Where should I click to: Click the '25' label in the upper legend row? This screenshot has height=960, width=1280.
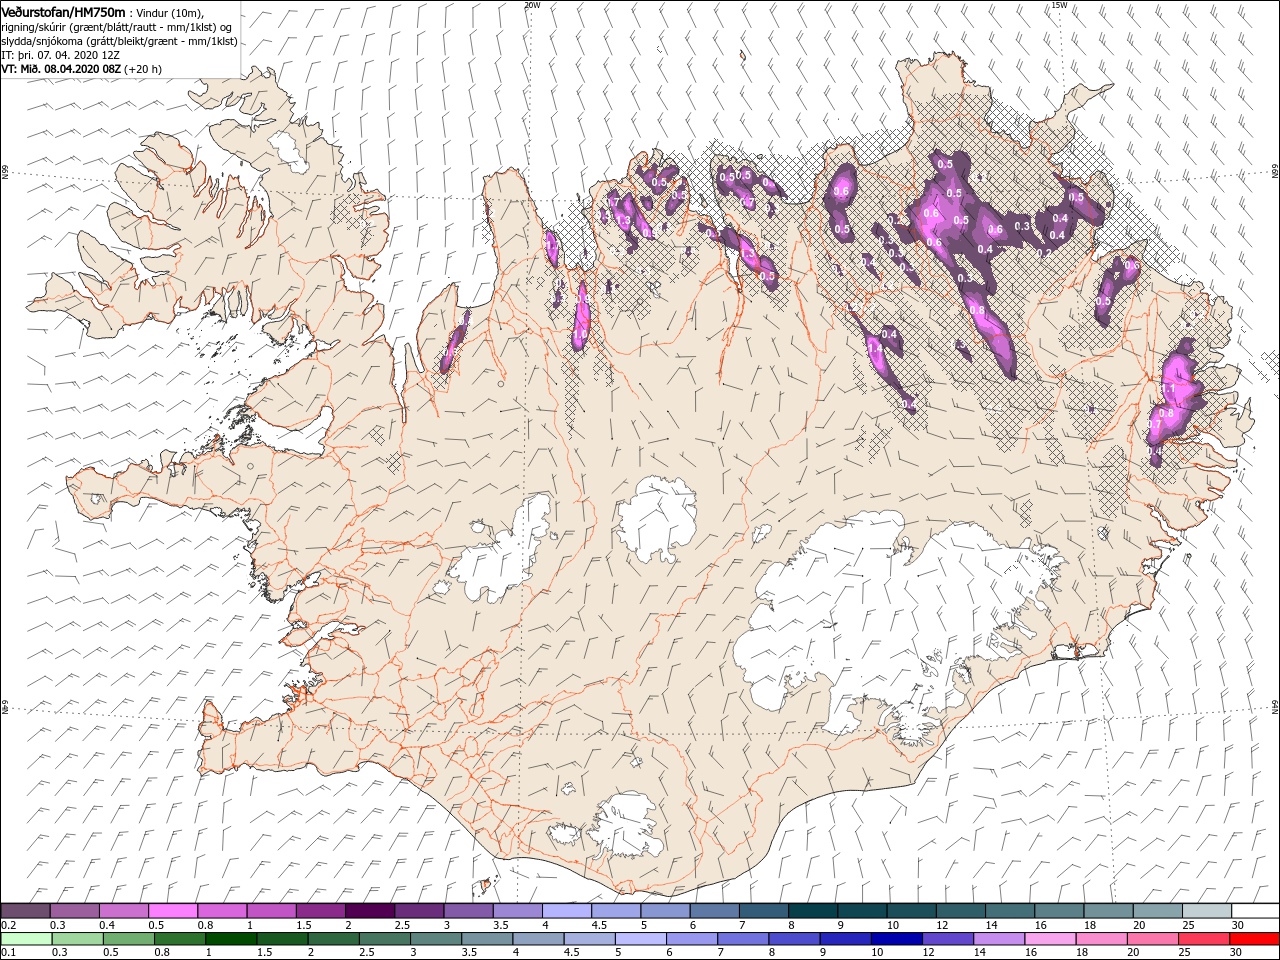[1188, 926]
